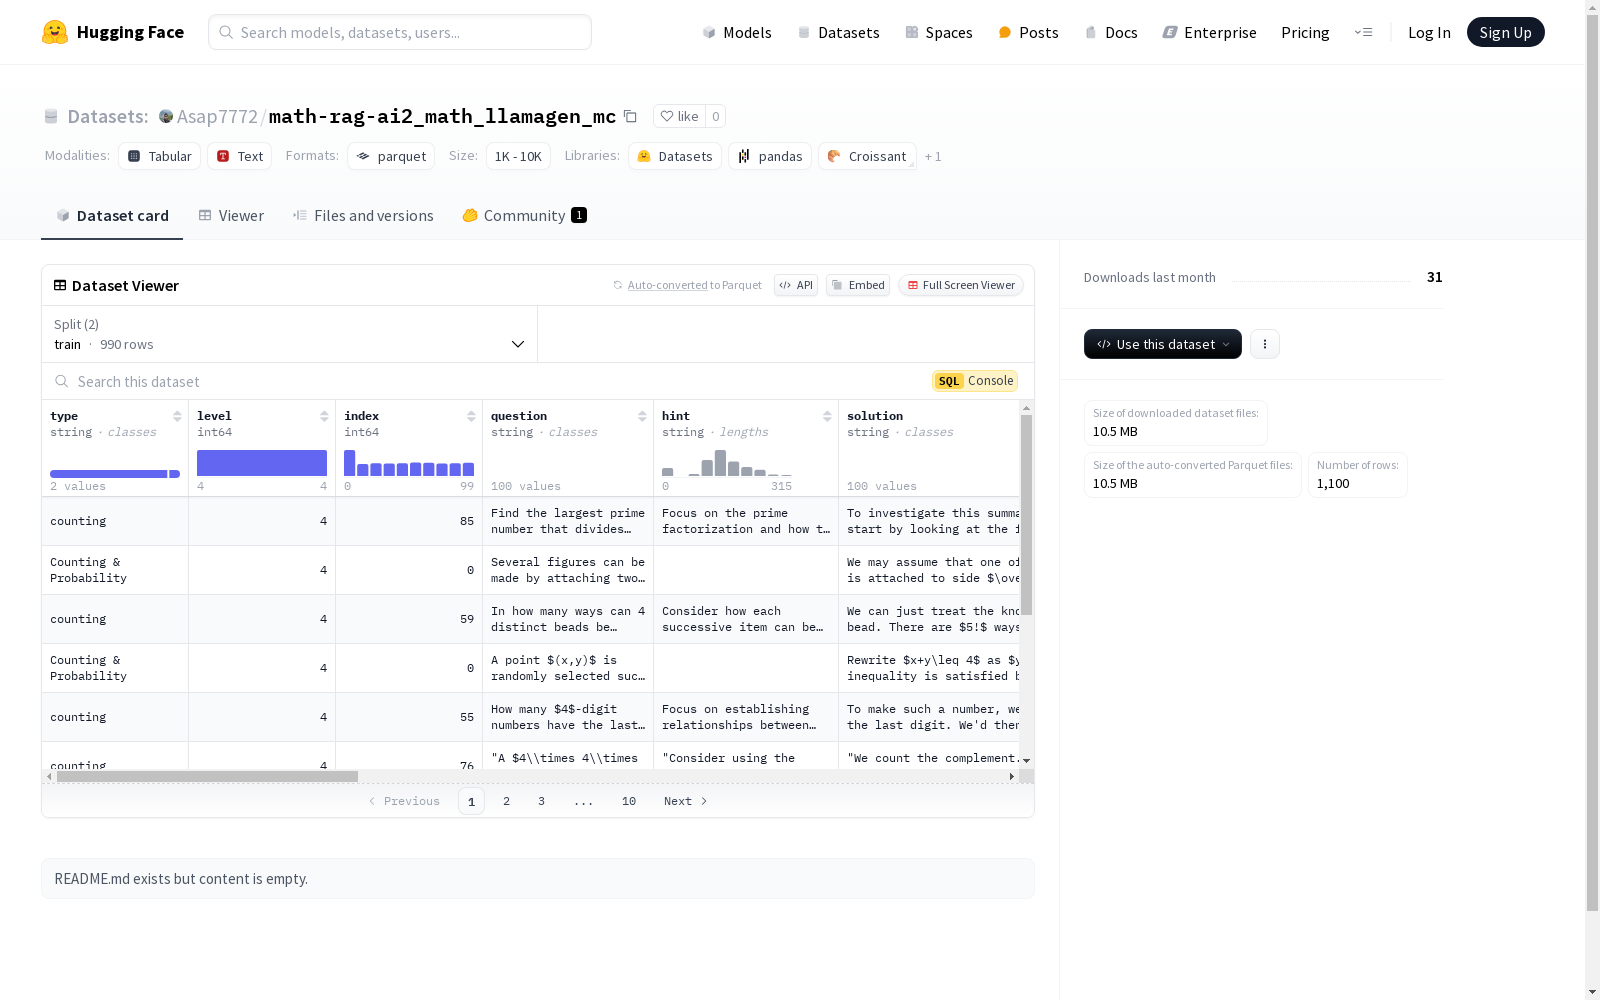
Task: Sort the type column using its sort icon
Action: [x=177, y=416]
